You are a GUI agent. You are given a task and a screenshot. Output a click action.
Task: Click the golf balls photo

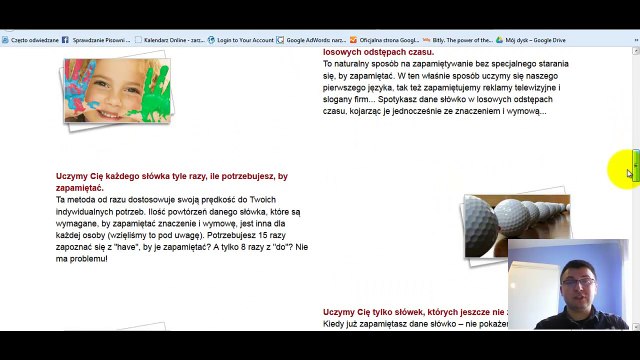pos(517,226)
